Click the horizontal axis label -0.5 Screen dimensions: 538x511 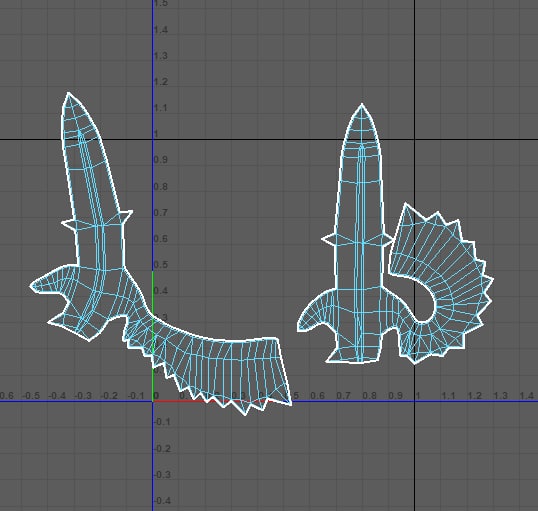coord(31,396)
